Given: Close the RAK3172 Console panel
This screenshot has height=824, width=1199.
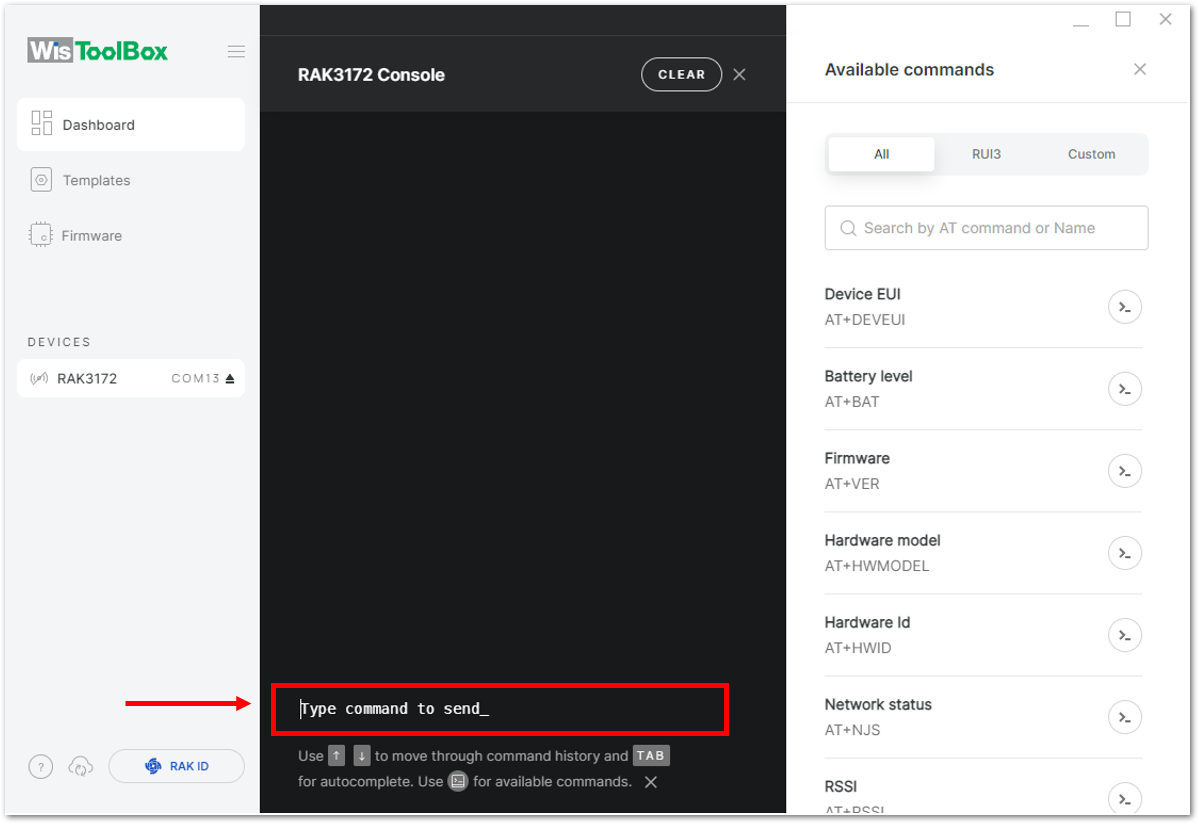Looking at the screenshot, I should 739,74.
